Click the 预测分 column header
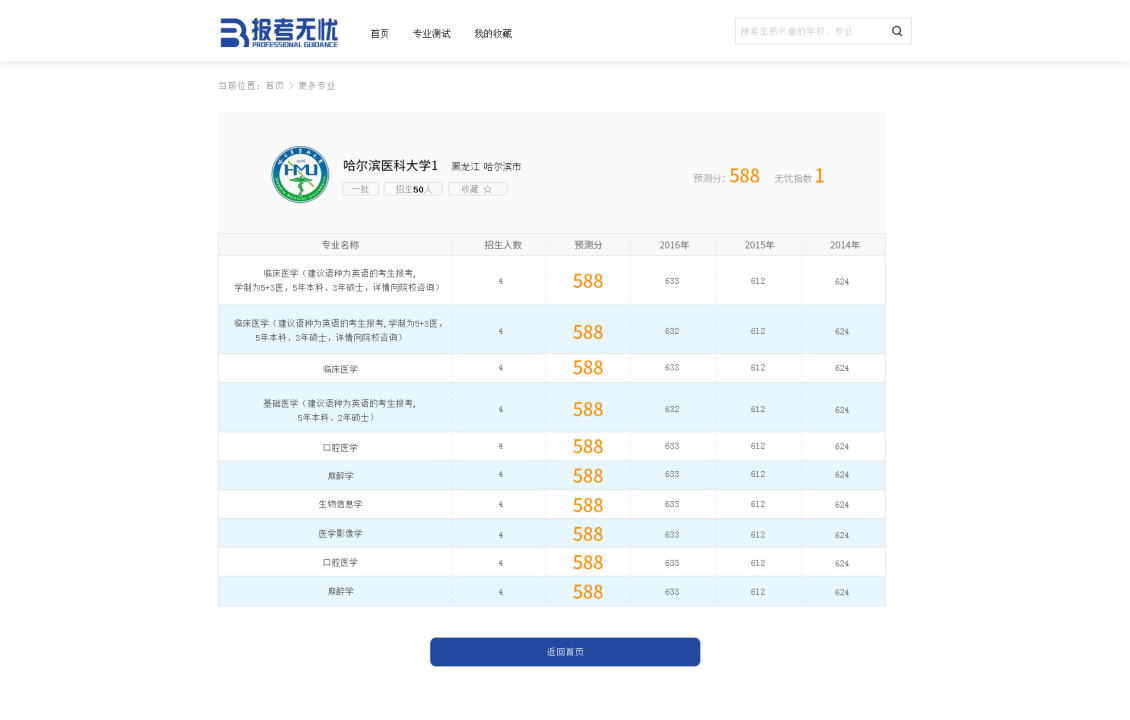 tap(588, 244)
